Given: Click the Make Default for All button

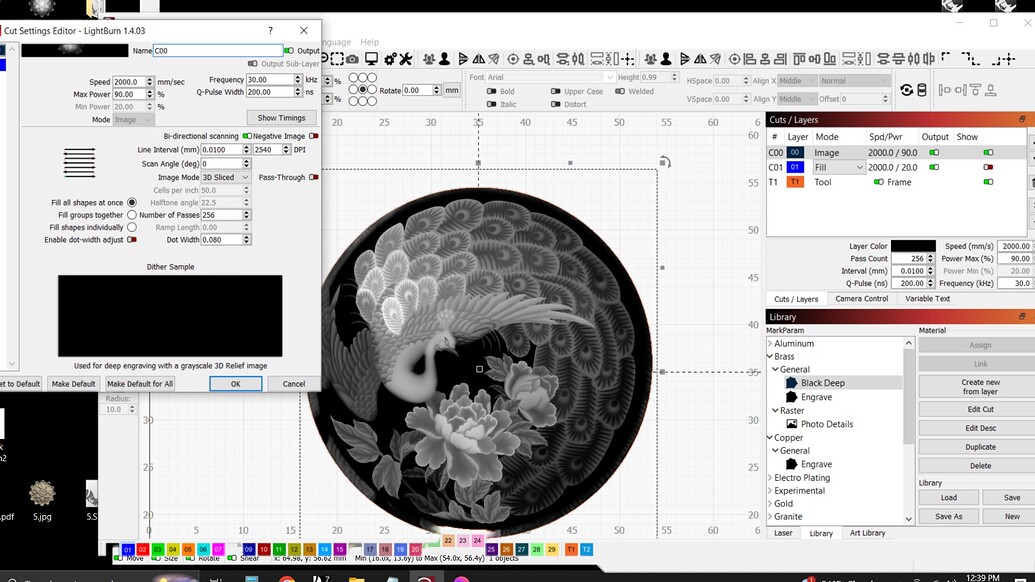Looking at the screenshot, I should tap(140, 383).
